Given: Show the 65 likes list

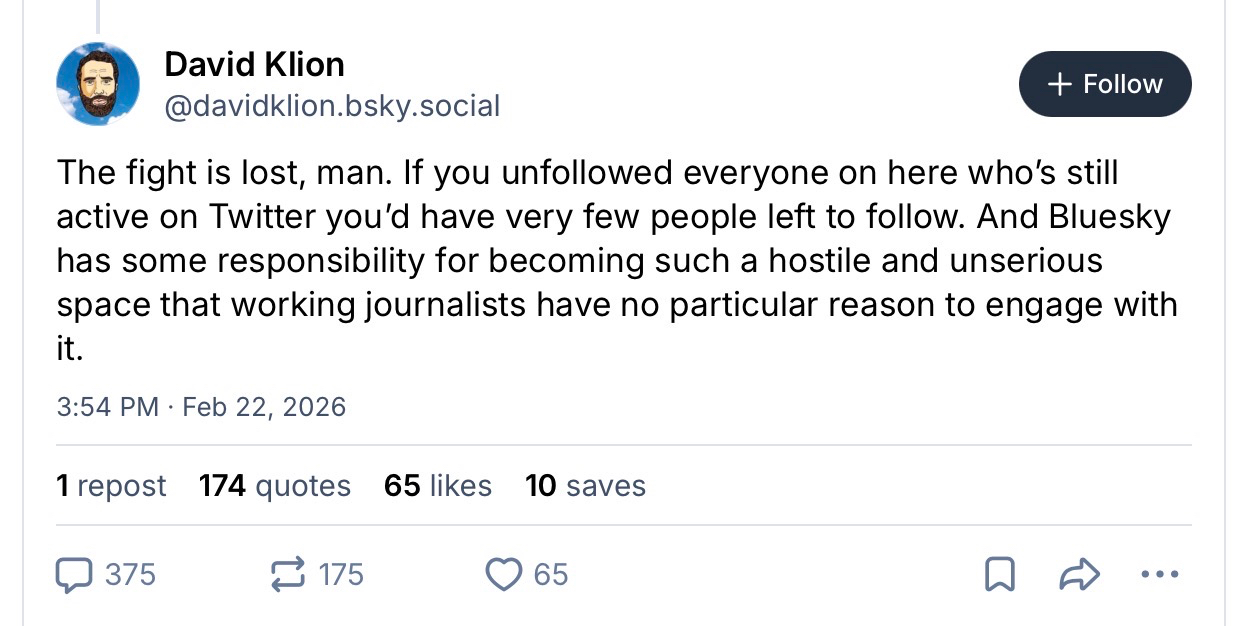Looking at the screenshot, I should pos(438,486).
